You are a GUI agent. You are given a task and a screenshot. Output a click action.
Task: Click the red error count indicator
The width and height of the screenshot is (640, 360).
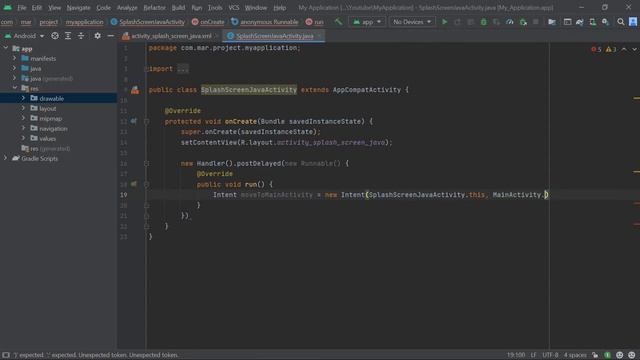[x=596, y=49]
